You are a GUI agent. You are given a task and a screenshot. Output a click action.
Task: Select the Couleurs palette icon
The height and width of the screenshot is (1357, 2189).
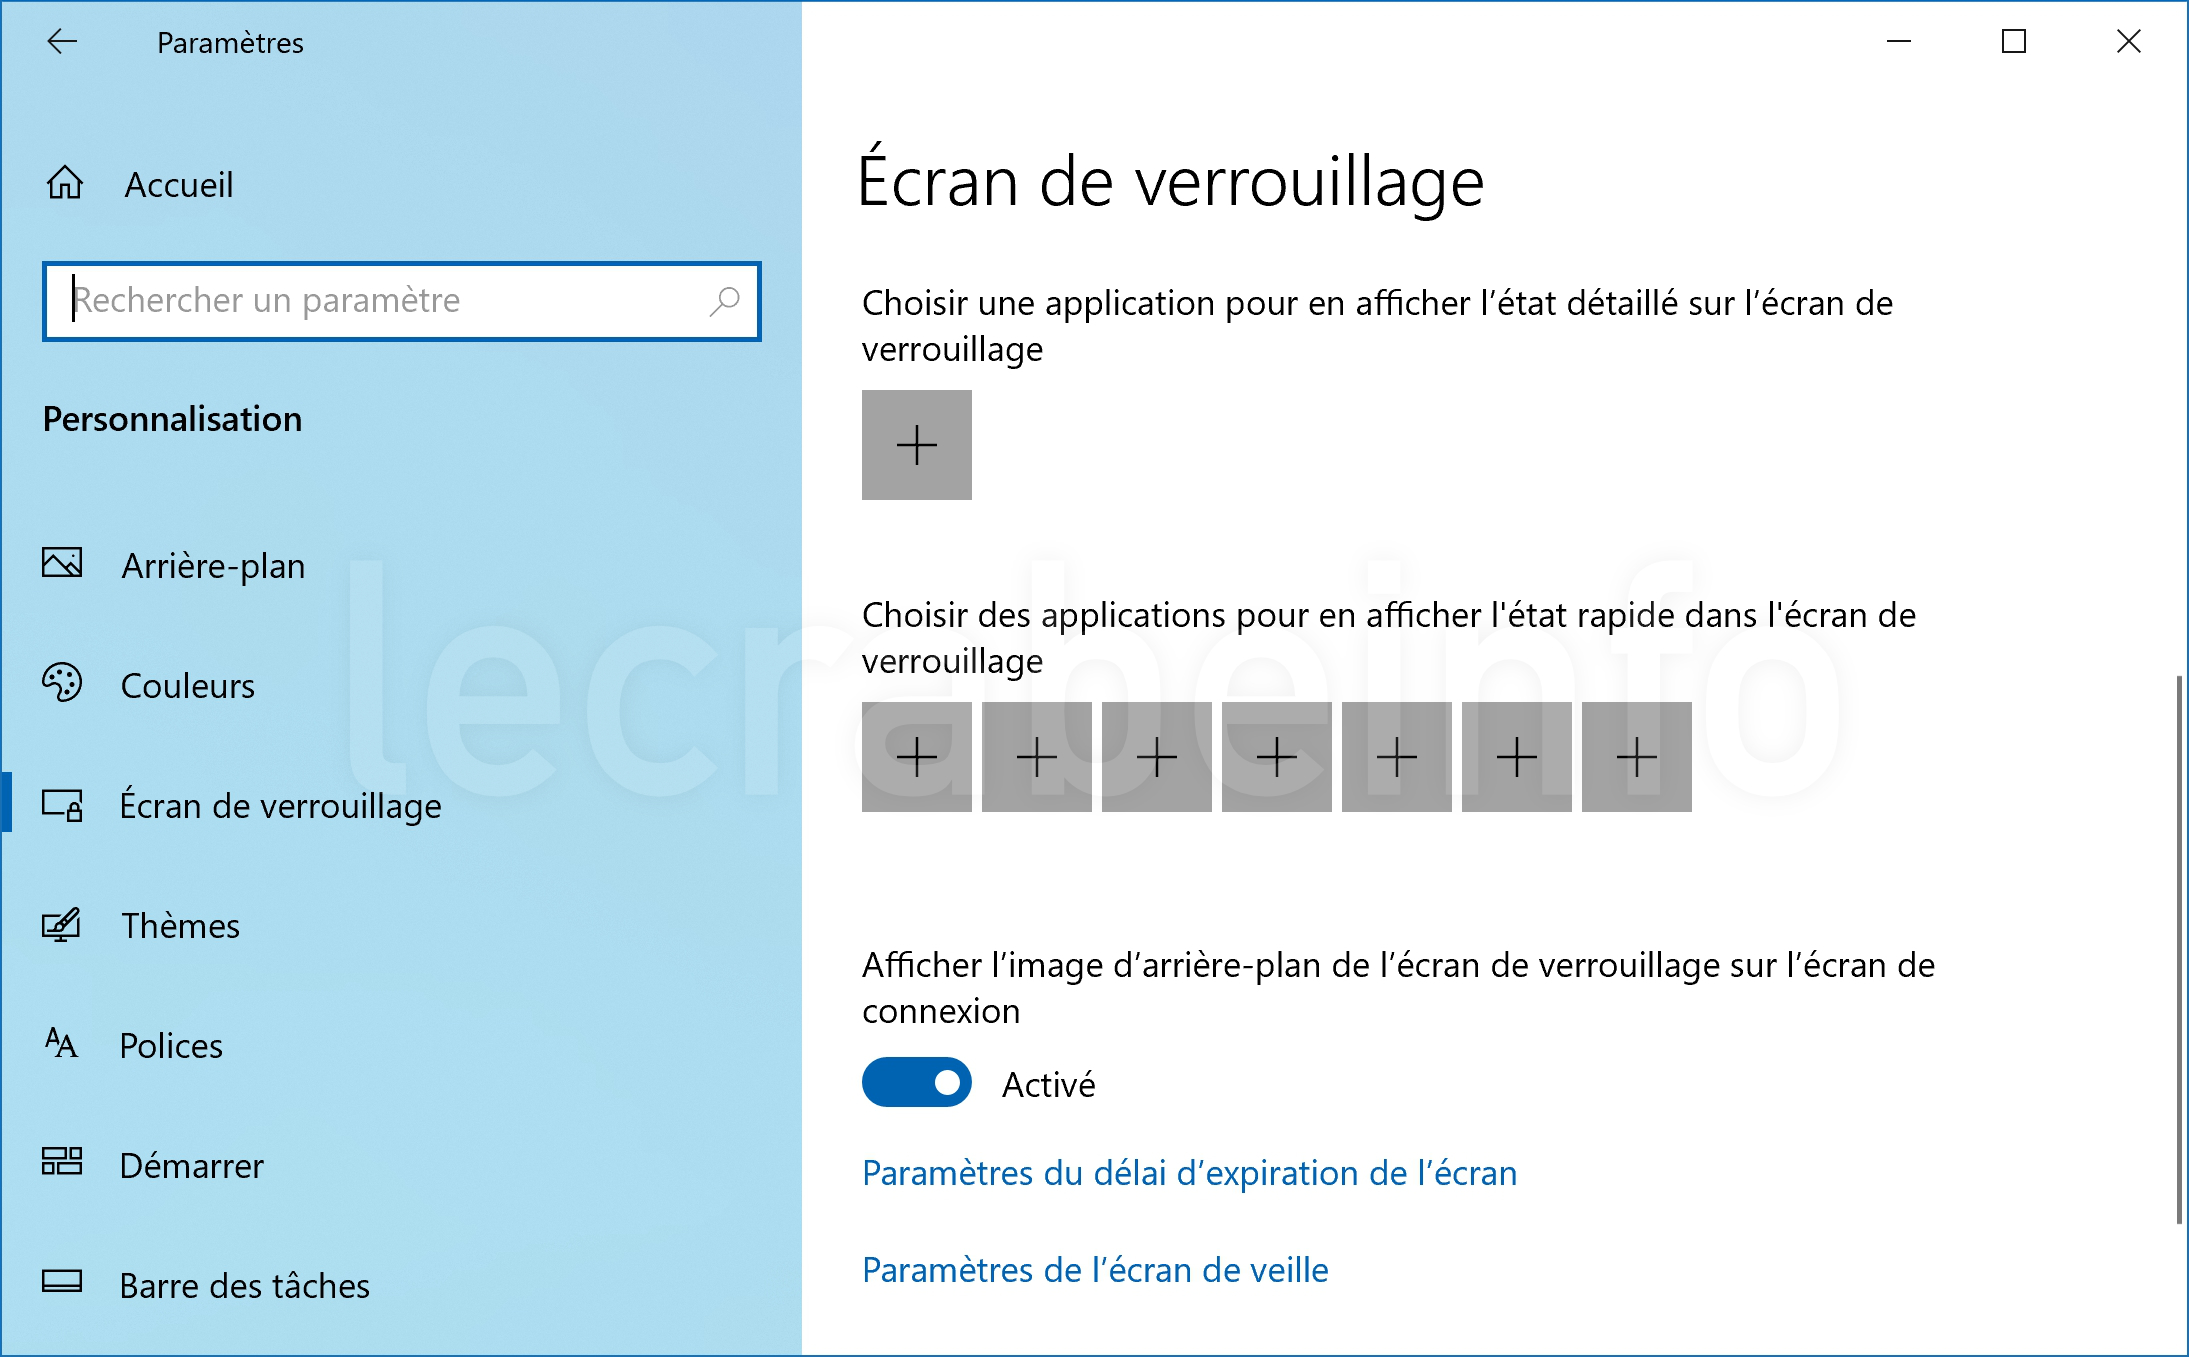coord(62,683)
